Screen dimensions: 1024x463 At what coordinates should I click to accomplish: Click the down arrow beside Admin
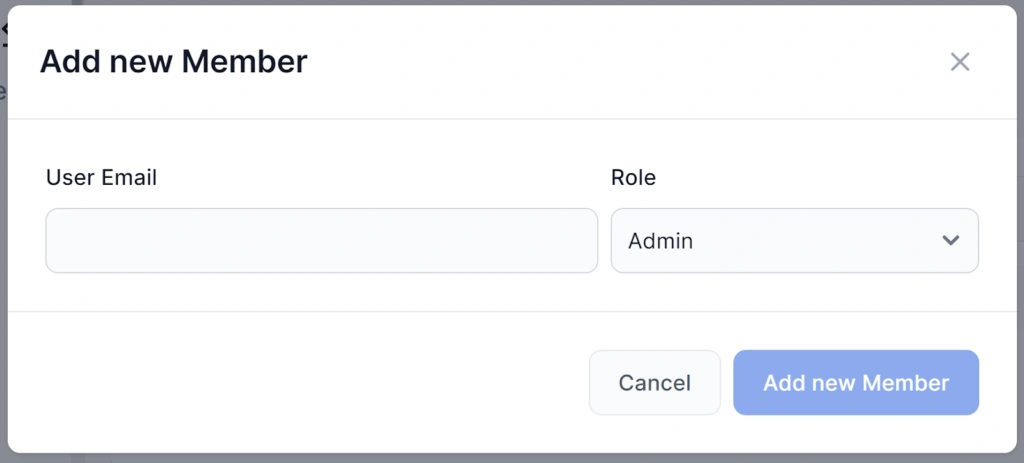coord(950,240)
